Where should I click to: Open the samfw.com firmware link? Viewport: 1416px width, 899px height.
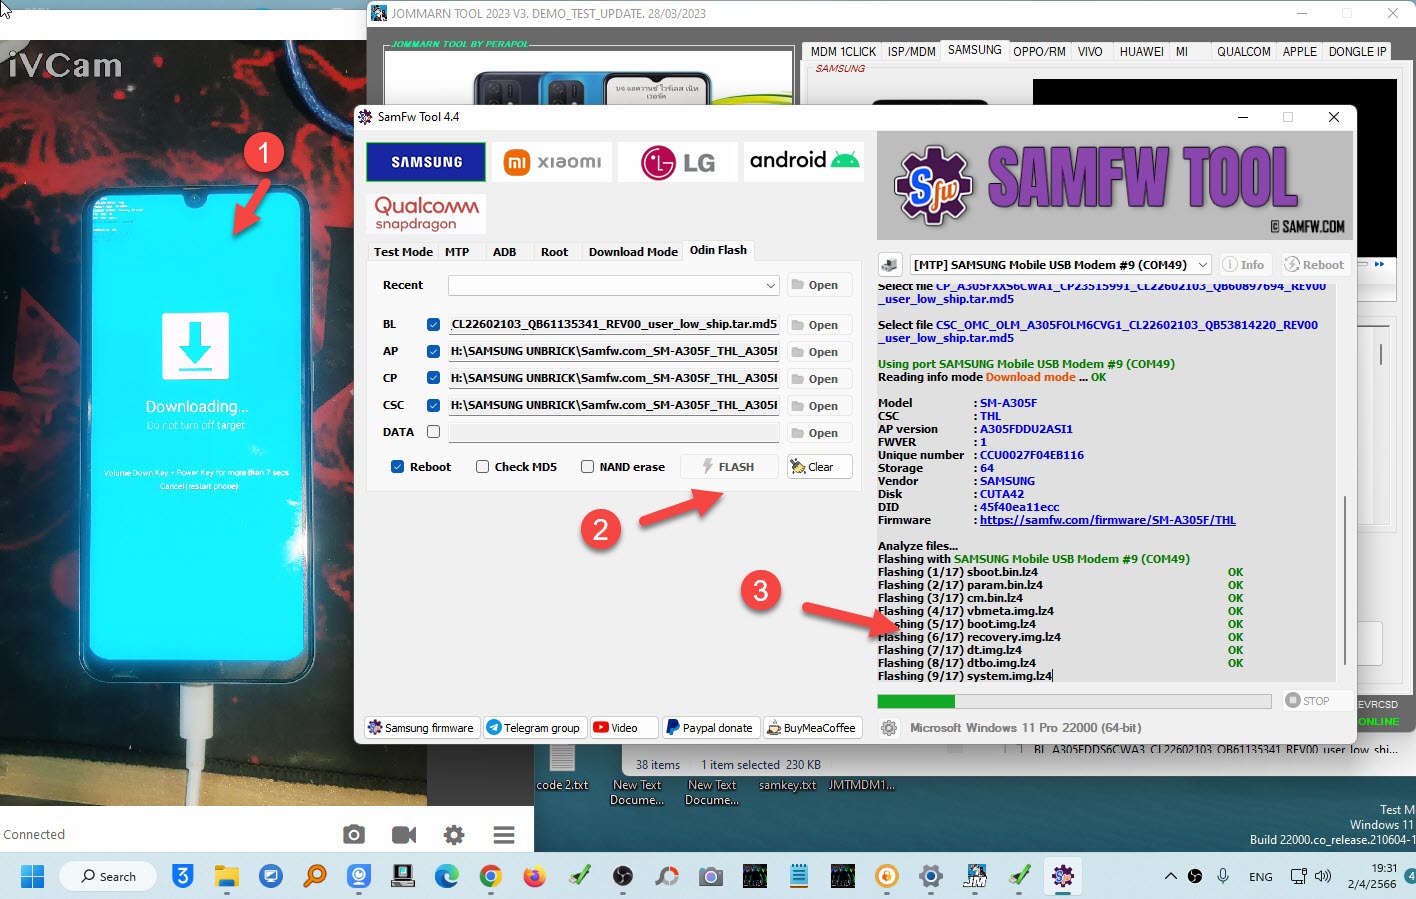point(1108,520)
